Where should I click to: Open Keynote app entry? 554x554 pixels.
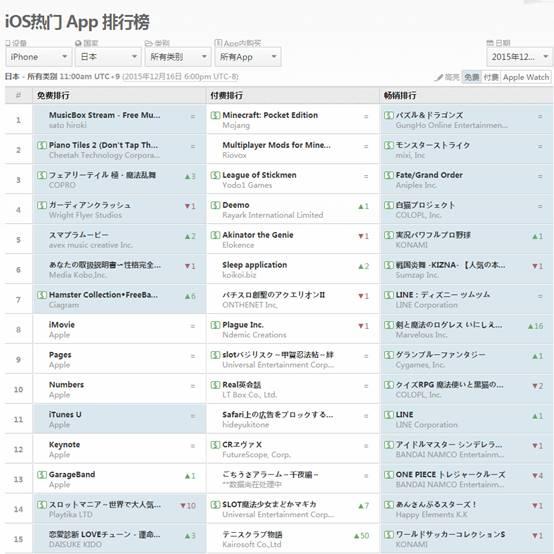pyautogui.click(x=64, y=445)
